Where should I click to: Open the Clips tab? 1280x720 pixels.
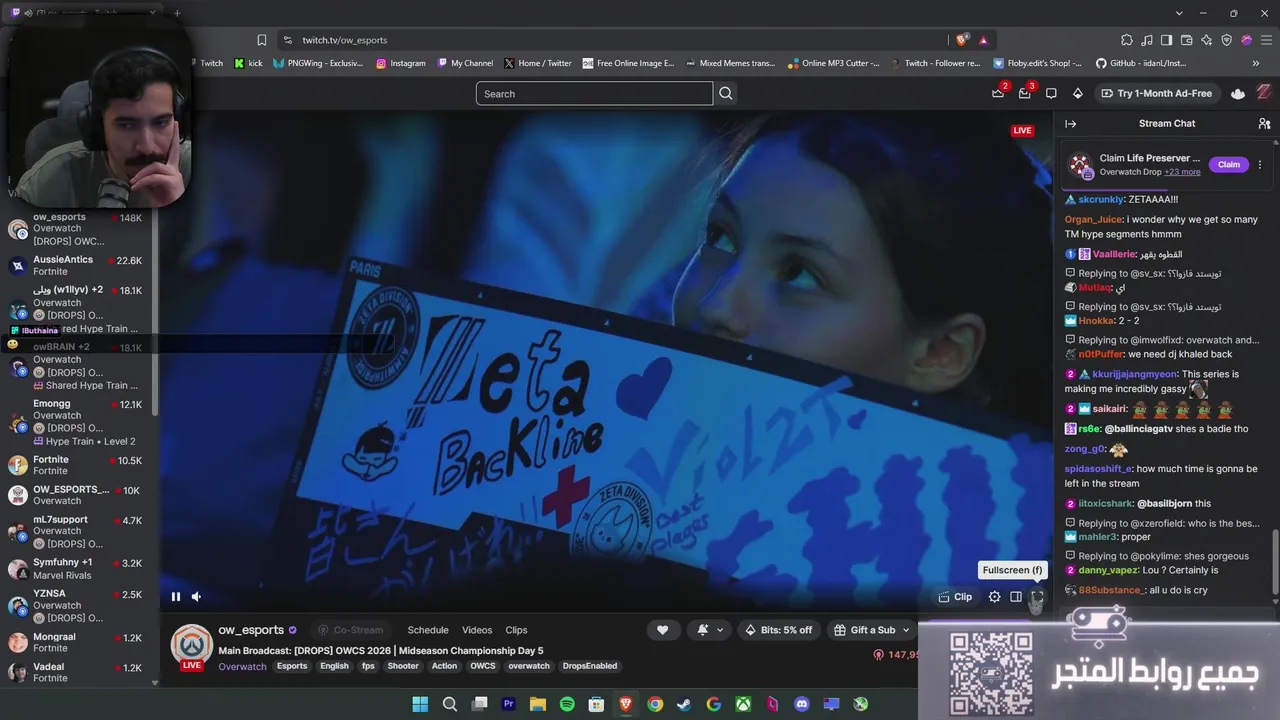point(516,630)
